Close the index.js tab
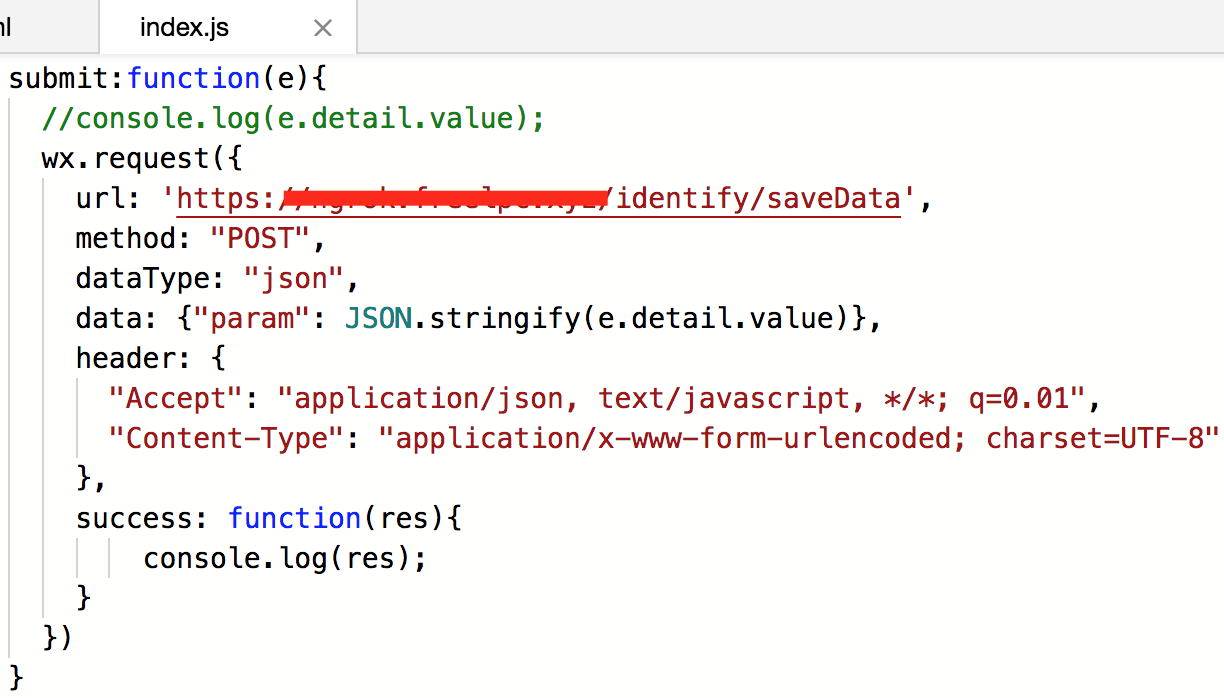Image resolution: width=1224 pixels, height=698 pixels. 323,28
